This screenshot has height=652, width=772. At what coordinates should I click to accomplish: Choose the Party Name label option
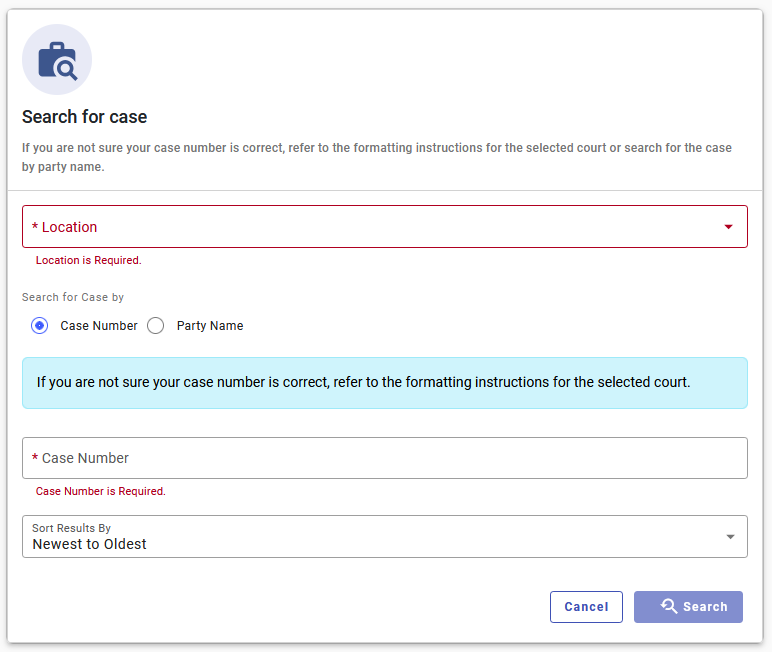coord(210,326)
